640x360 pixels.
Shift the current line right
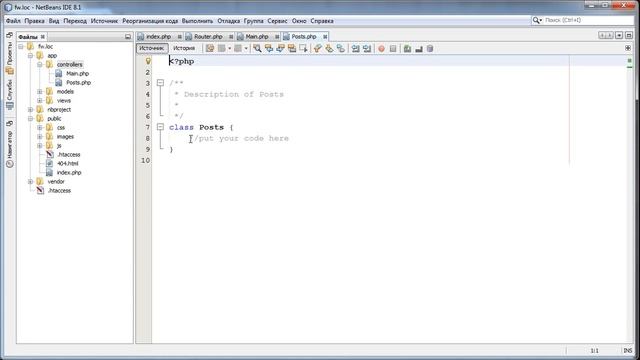point(367,49)
